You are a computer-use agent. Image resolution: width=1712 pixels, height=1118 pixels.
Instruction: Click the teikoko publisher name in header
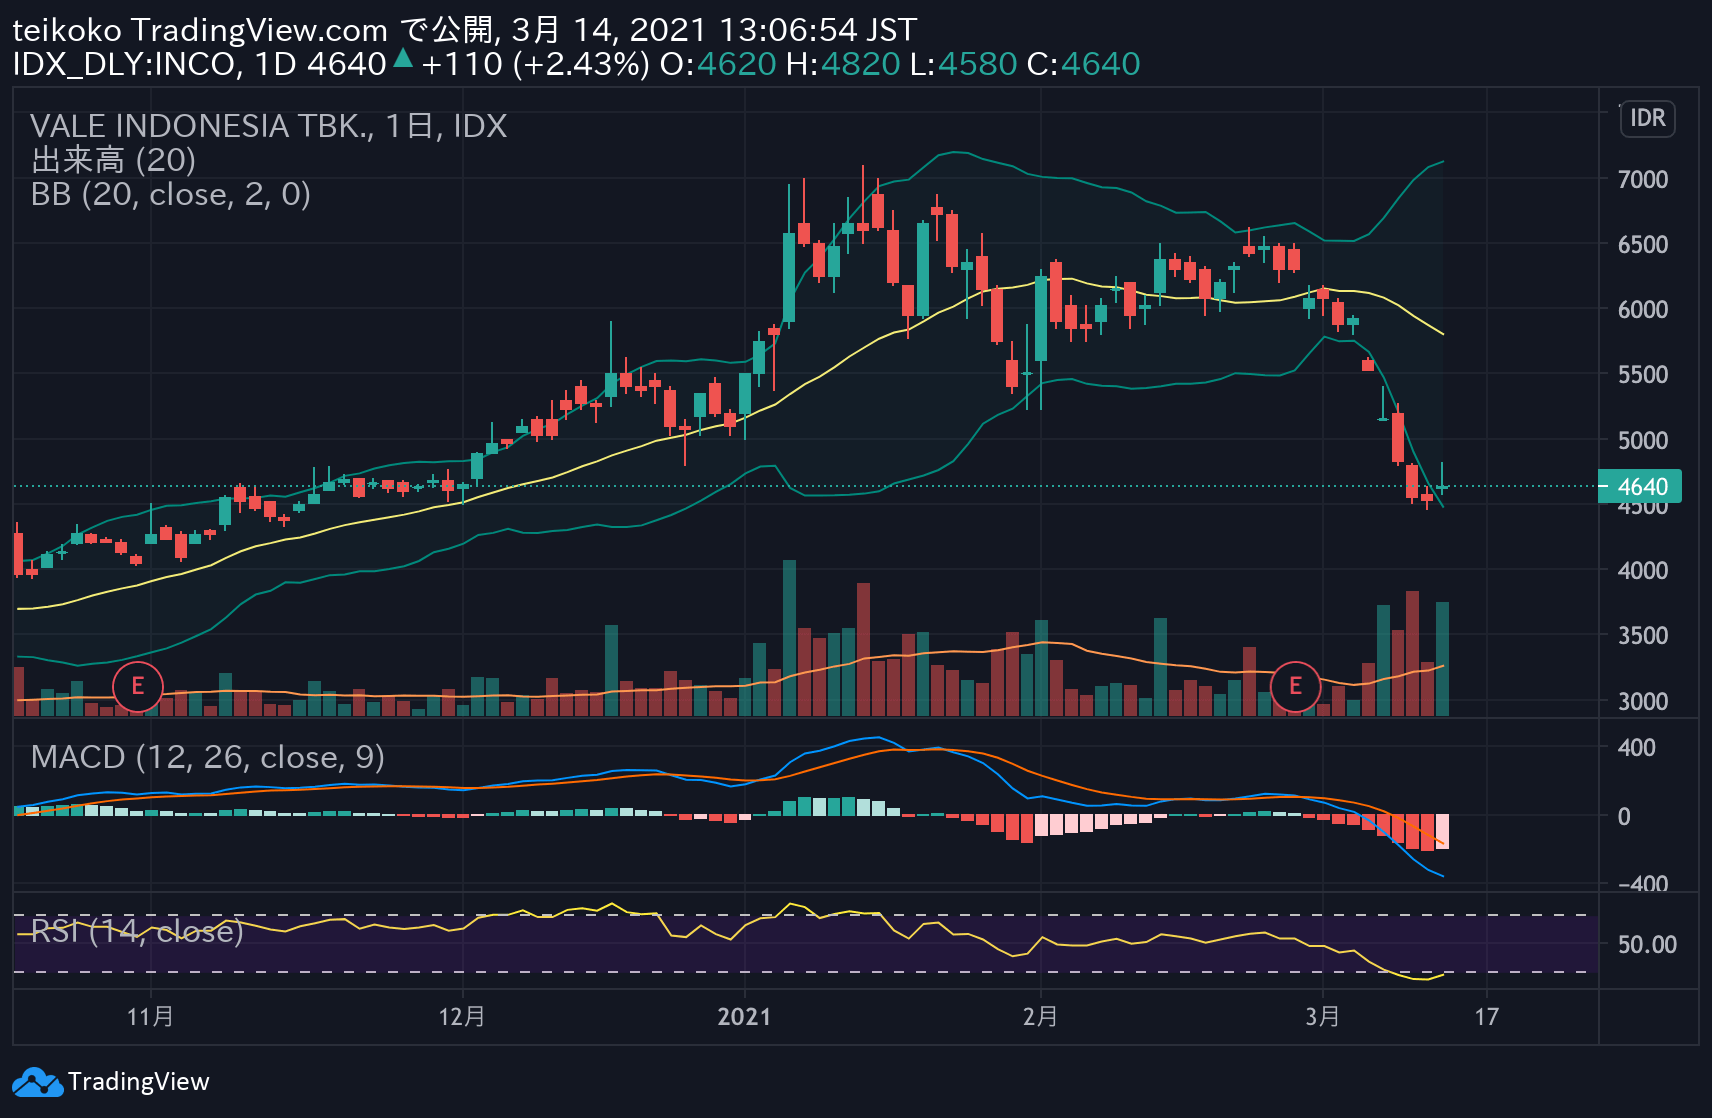(67, 31)
